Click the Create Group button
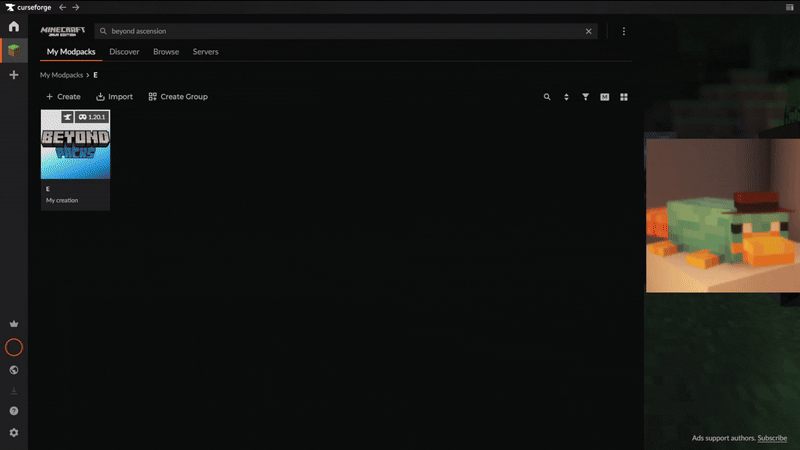The image size is (800, 450). click(x=178, y=96)
